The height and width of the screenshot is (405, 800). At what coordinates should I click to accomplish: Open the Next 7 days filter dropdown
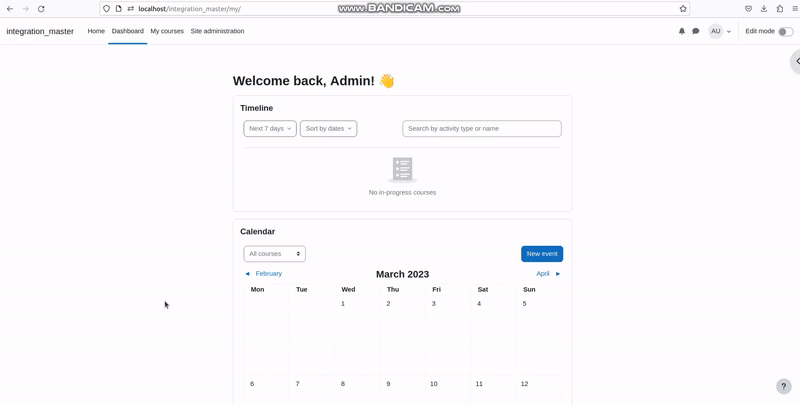(x=270, y=129)
